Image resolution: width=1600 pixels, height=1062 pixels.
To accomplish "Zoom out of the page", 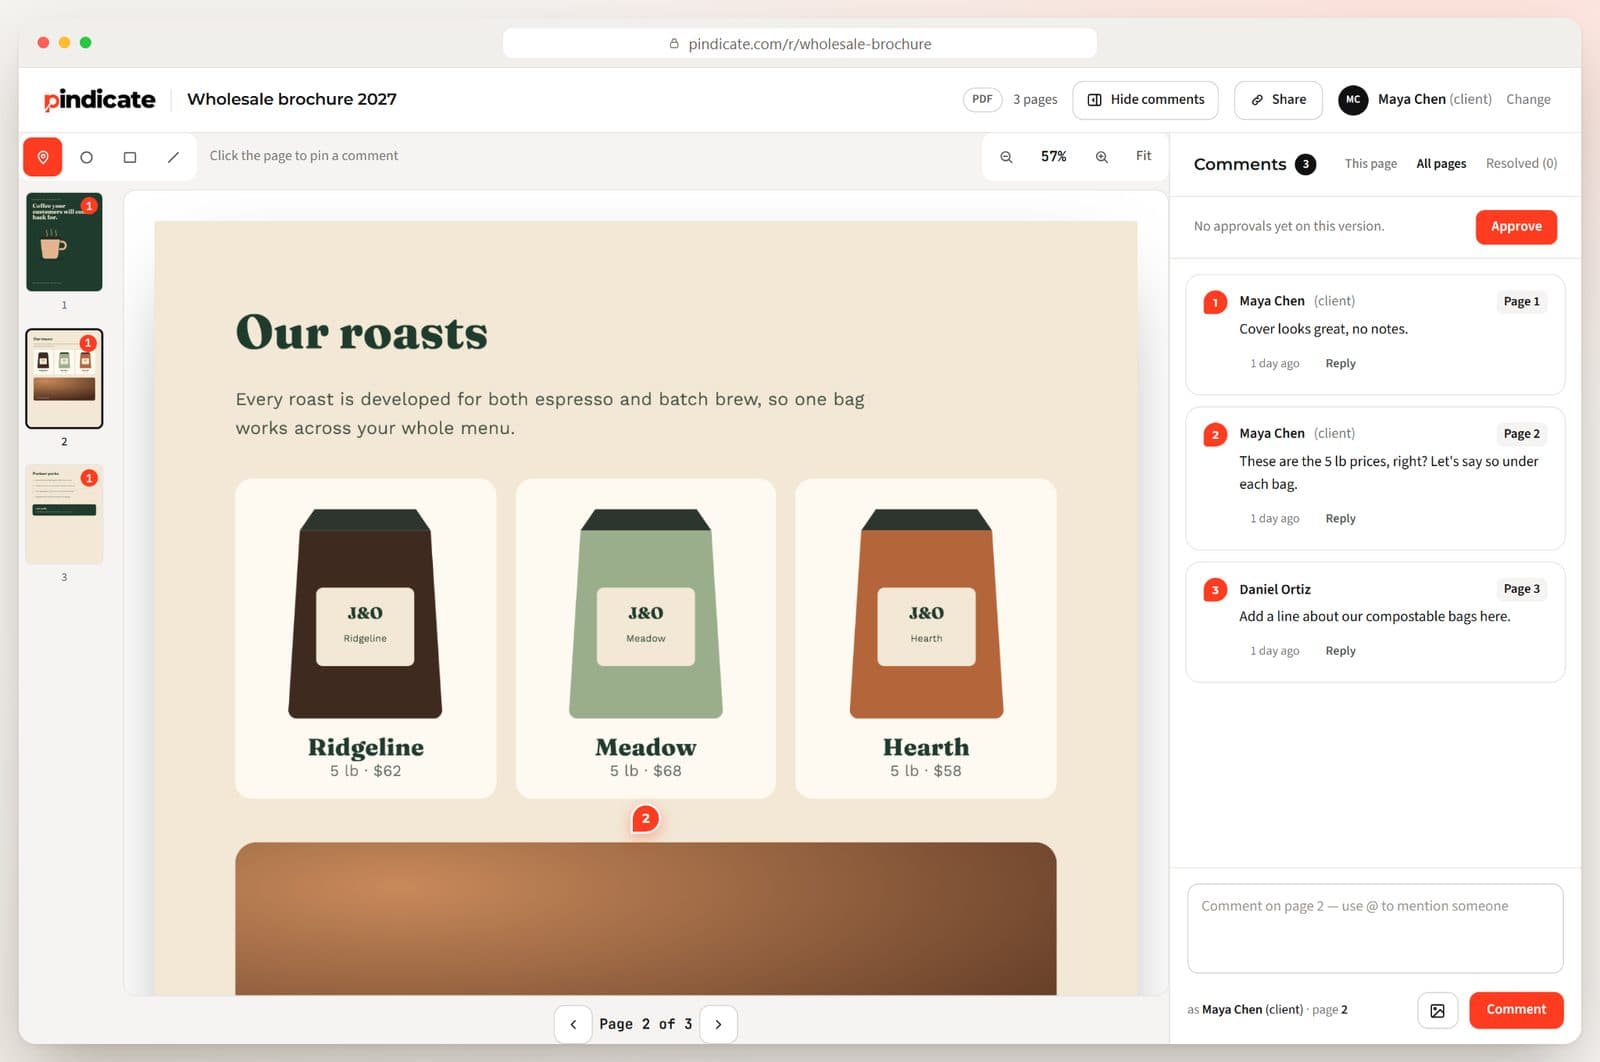I will click(1006, 157).
